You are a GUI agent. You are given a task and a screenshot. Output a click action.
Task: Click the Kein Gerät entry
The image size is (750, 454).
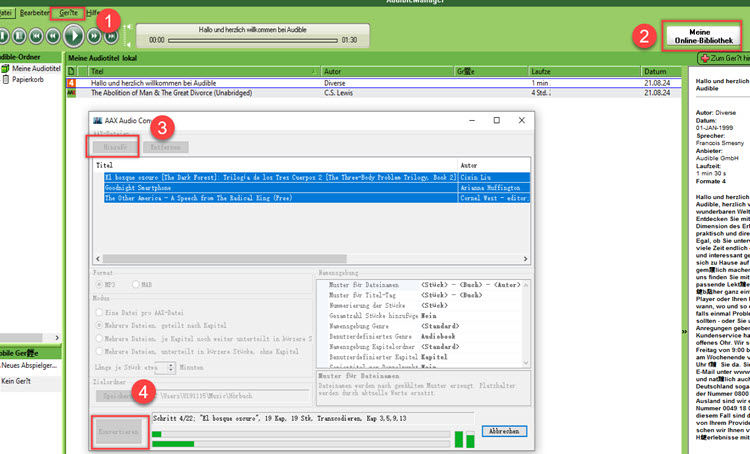coord(16,381)
